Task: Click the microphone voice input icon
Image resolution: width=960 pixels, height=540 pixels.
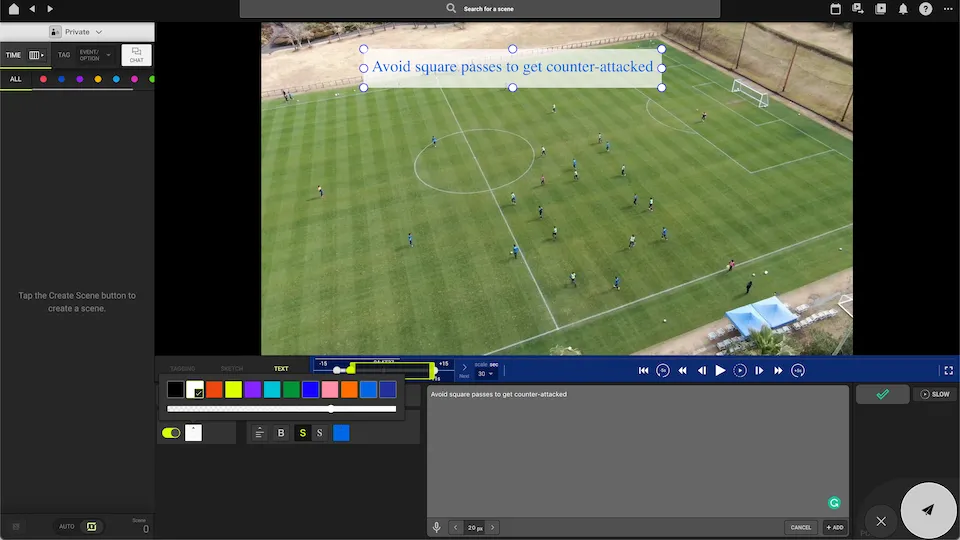Action: pyautogui.click(x=437, y=527)
